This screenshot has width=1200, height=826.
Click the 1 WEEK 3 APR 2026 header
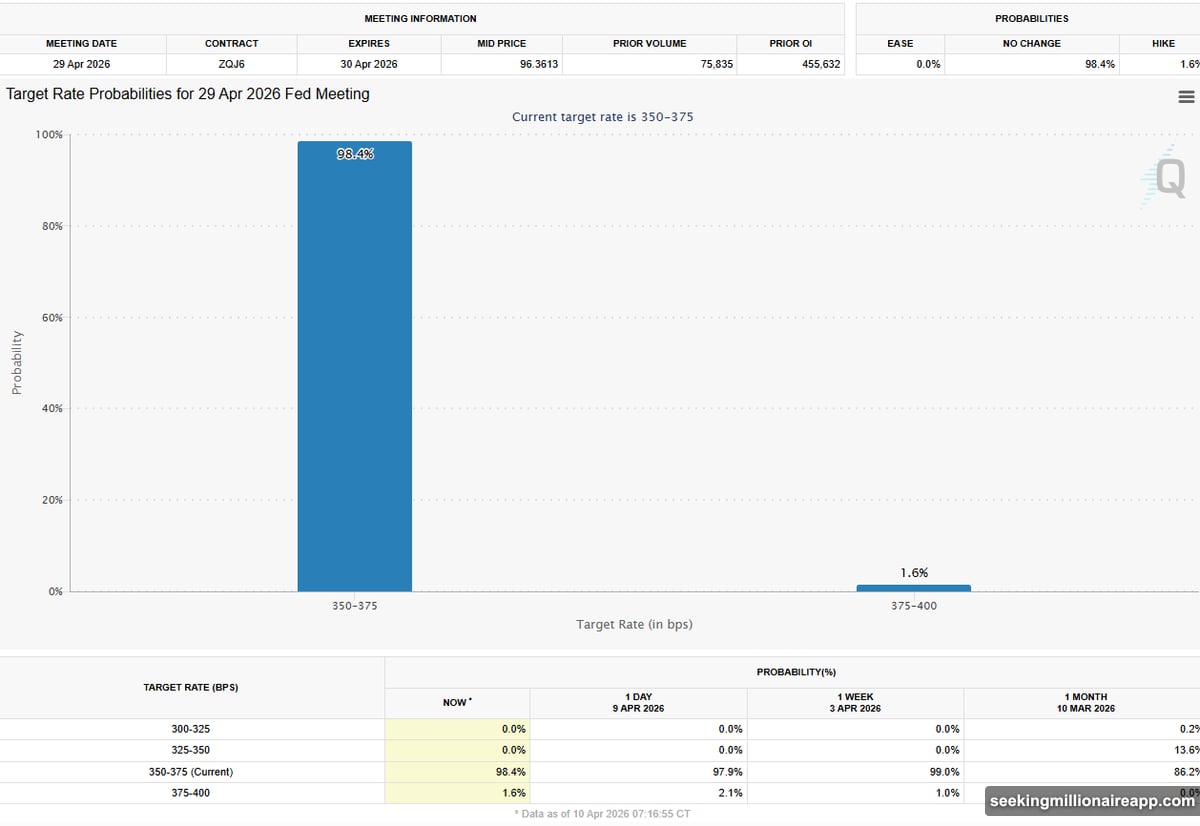pos(855,702)
